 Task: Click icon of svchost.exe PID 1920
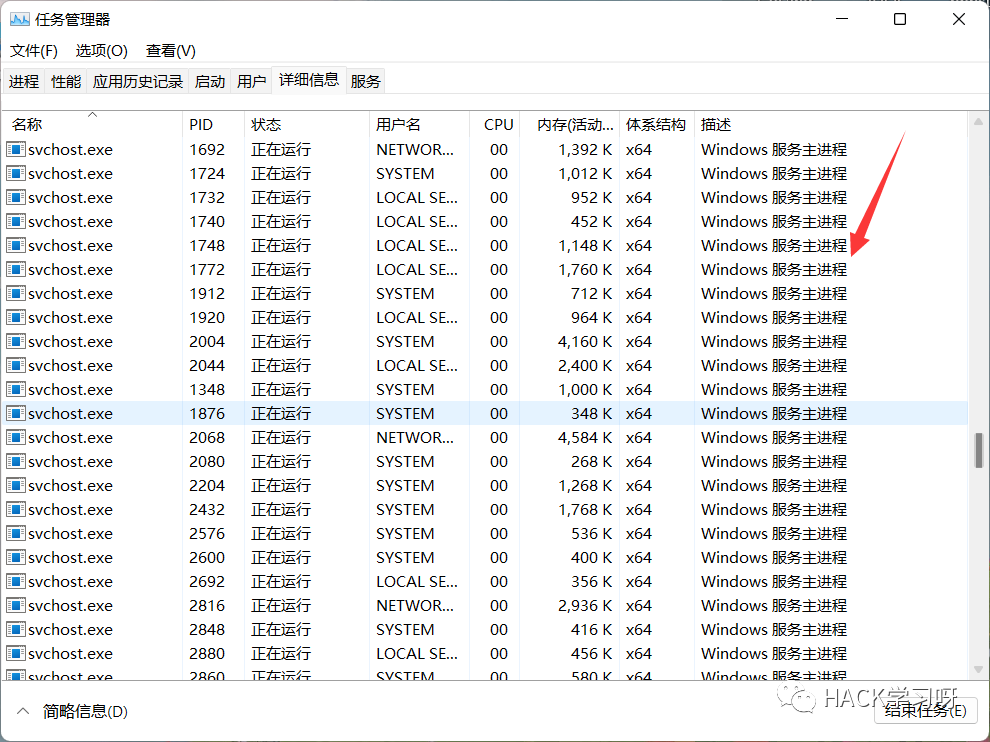pos(16,318)
